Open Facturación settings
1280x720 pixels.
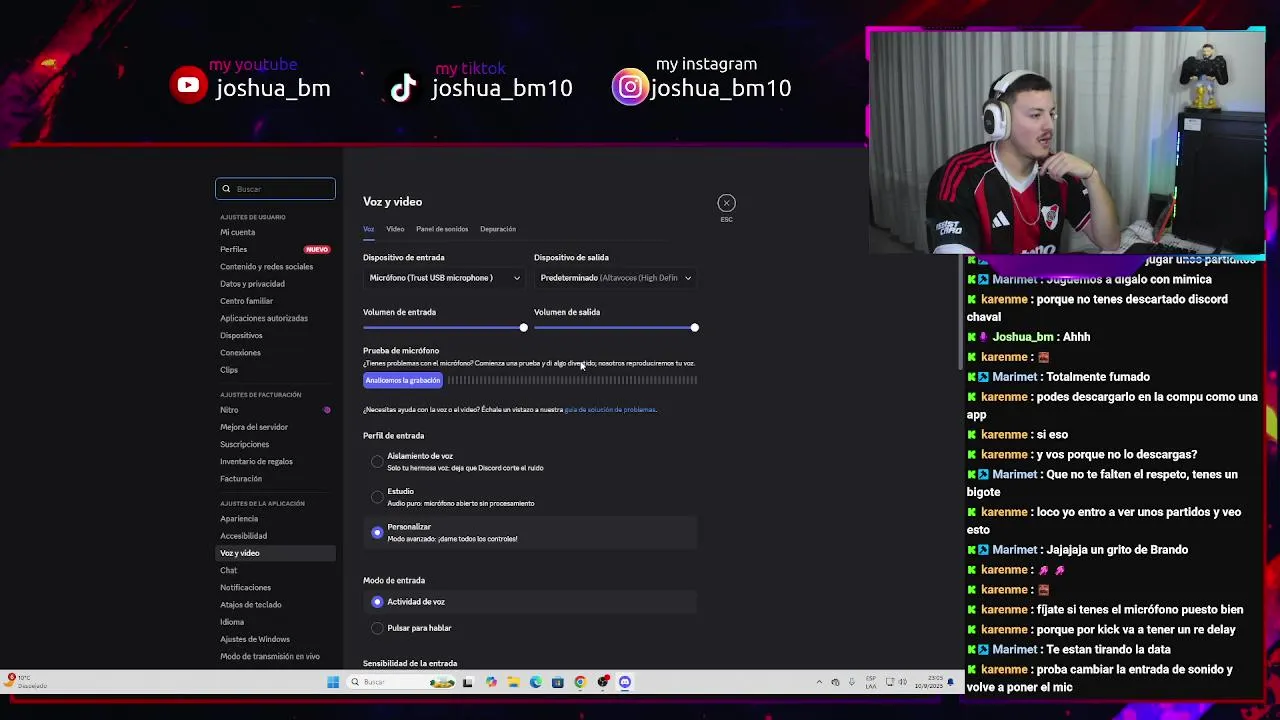pyautogui.click(x=241, y=479)
